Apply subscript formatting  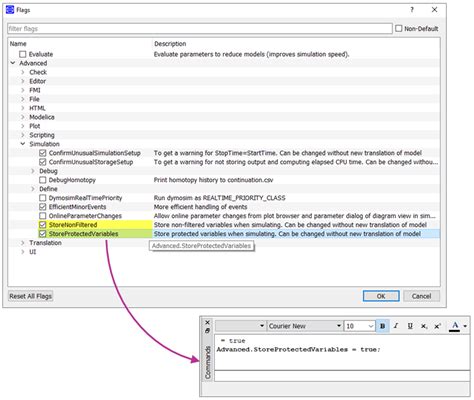[424, 326]
